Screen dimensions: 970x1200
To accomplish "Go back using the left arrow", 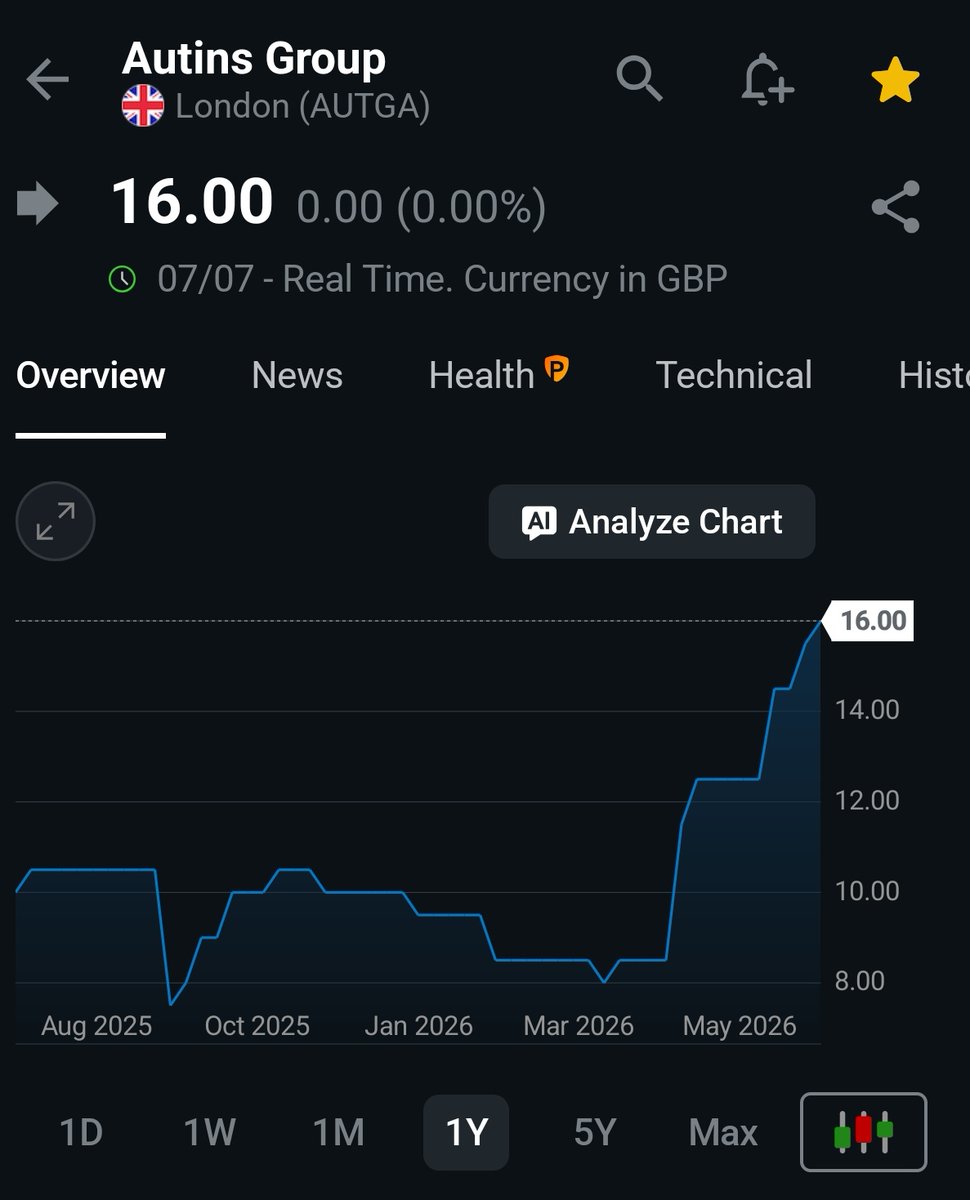I will point(47,80).
